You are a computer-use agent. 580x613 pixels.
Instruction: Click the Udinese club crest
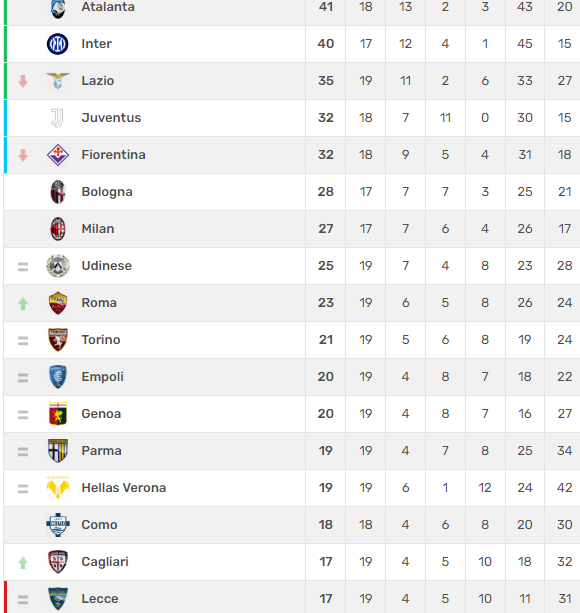58,266
